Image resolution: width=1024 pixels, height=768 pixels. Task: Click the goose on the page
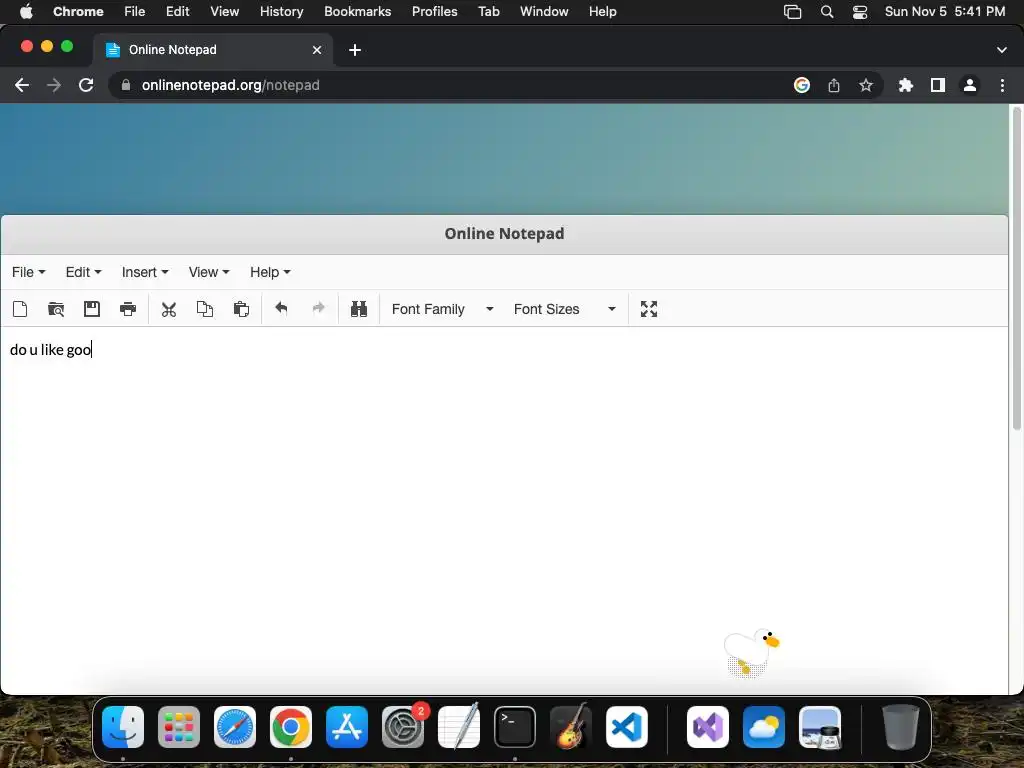pos(751,652)
